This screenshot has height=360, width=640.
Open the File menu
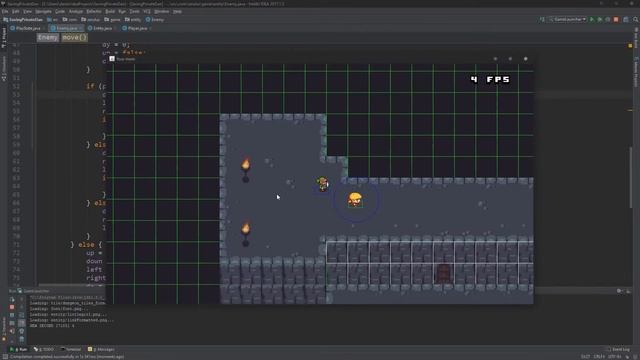(x=5, y=11)
